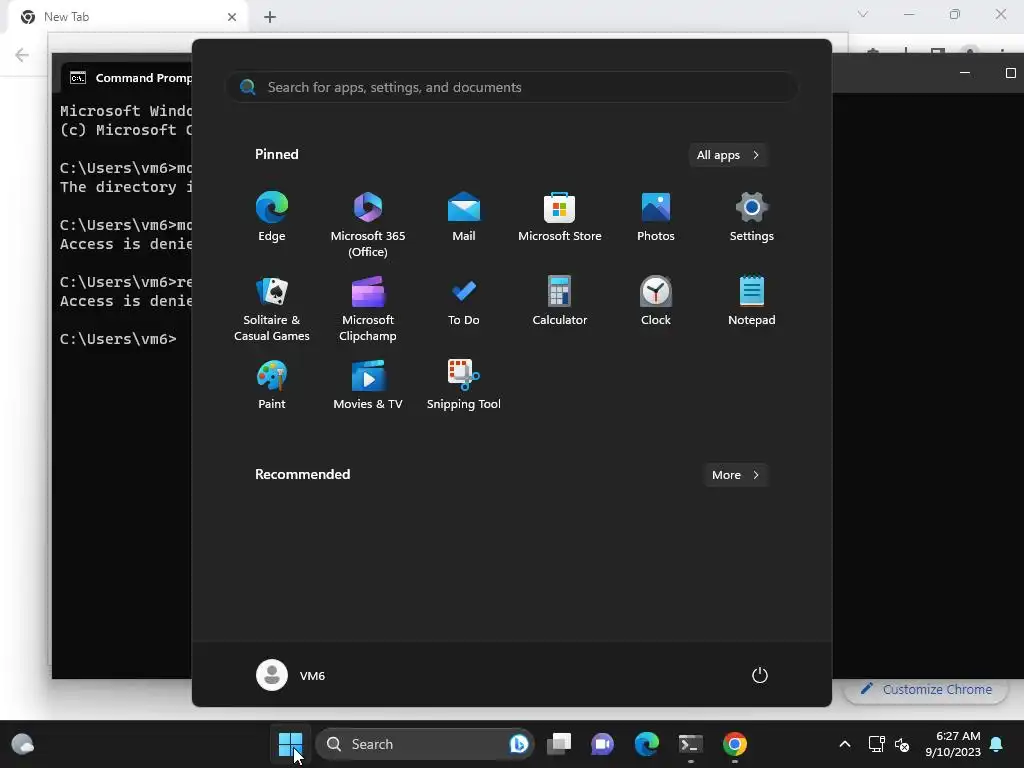This screenshot has width=1024, height=768.
Task: Select the New Tab tab in Chrome
Action: [128, 17]
